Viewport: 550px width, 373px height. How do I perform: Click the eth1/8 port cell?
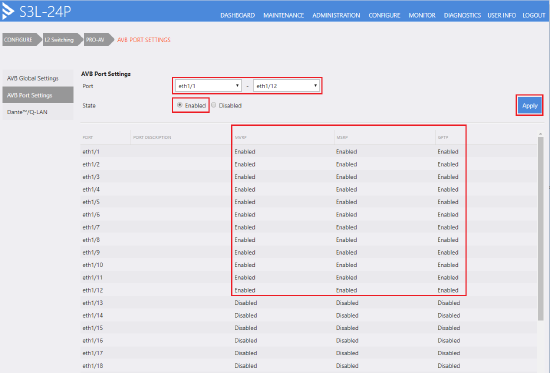click(x=91, y=240)
